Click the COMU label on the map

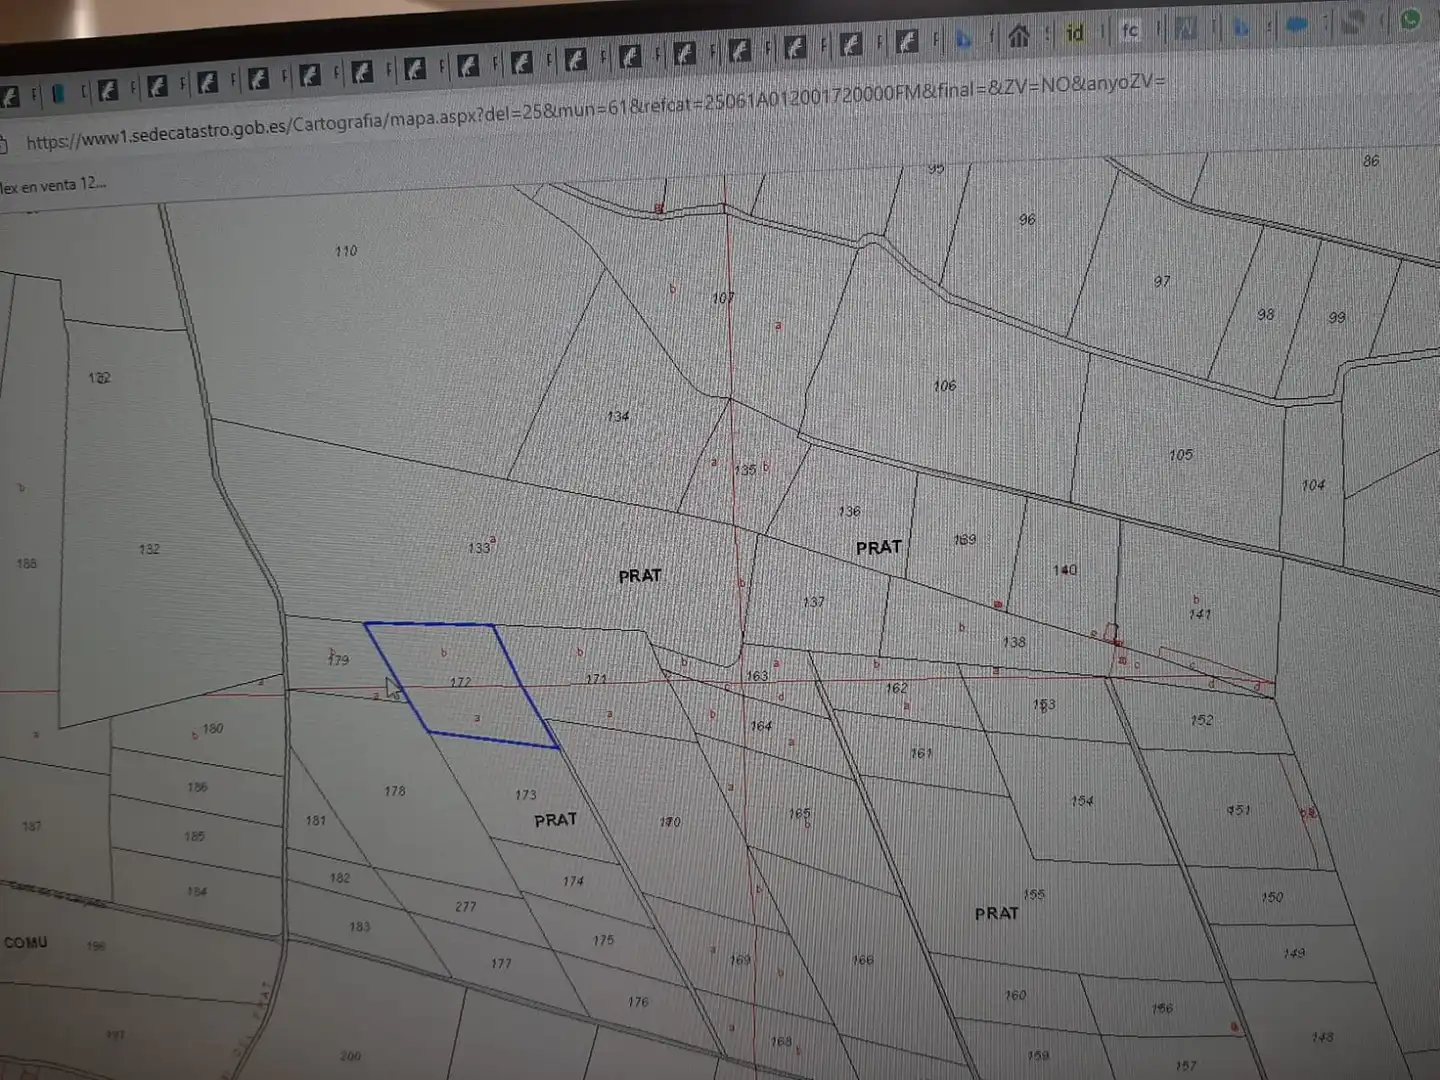(26, 943)
